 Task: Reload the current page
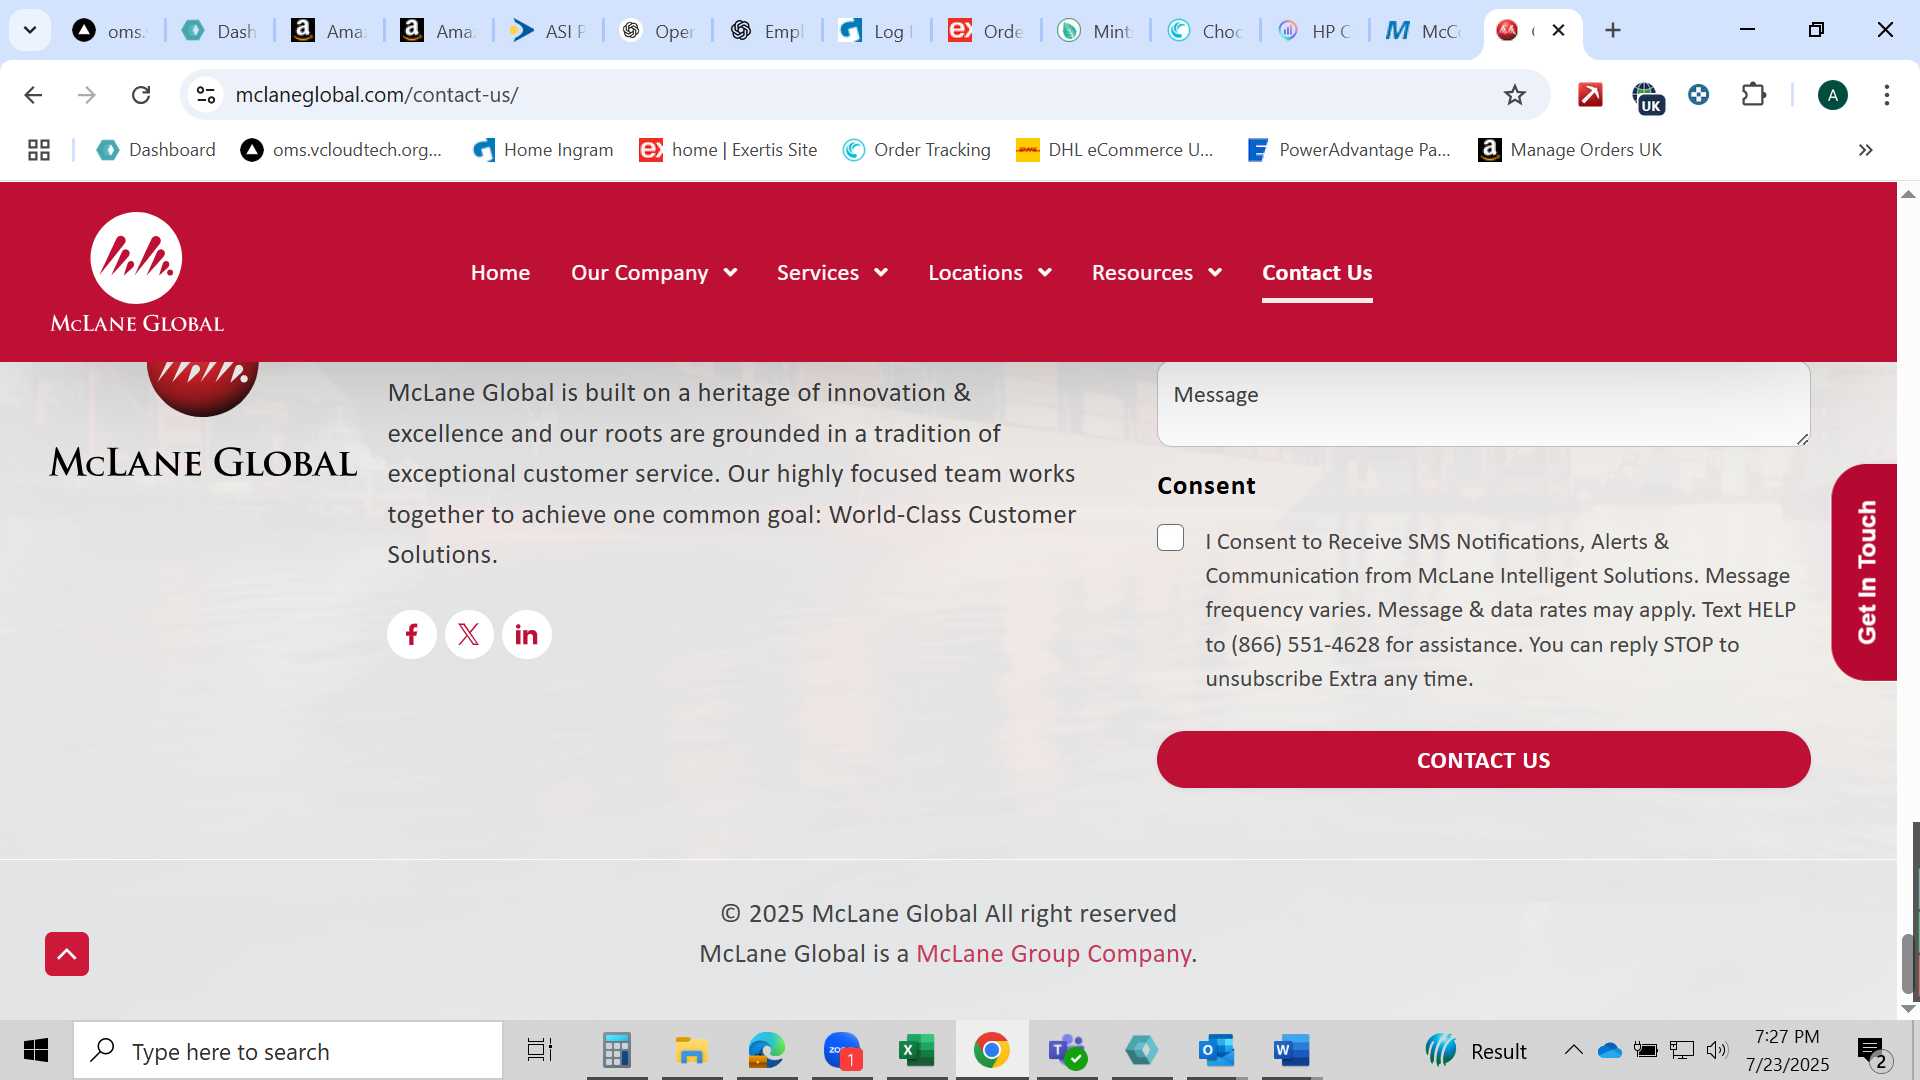point(141,95)
